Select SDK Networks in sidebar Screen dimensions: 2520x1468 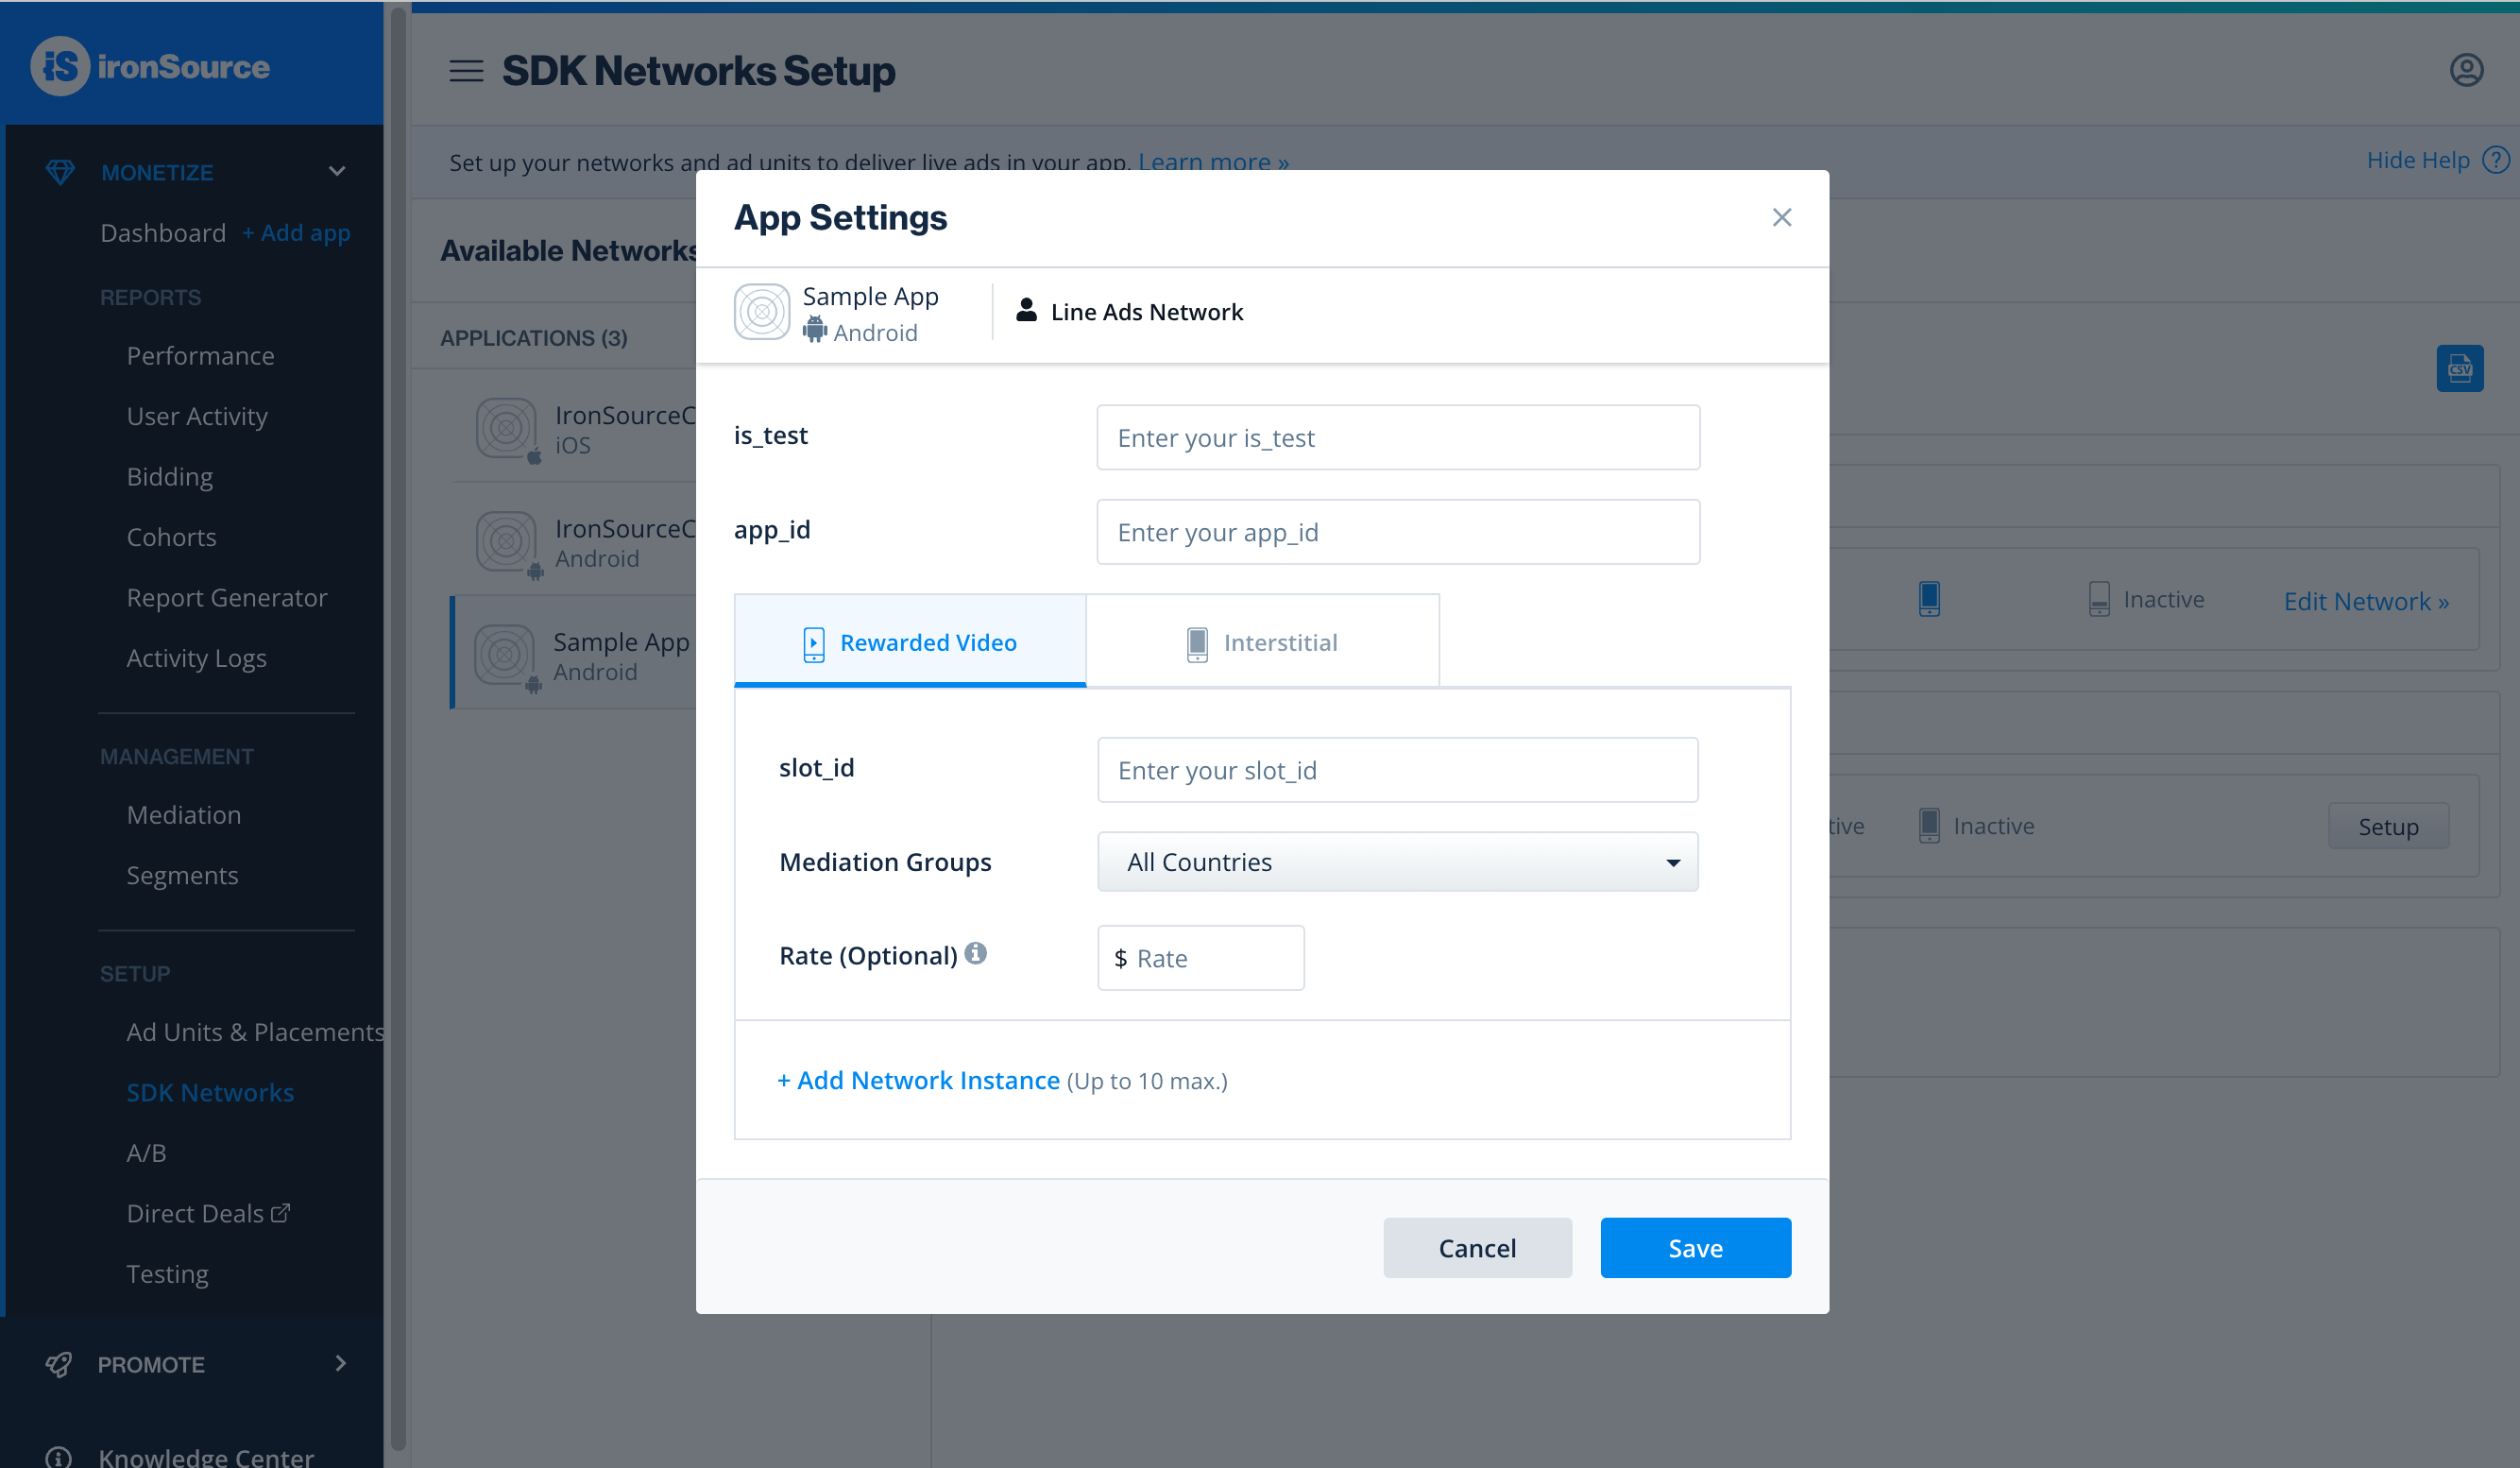coord(210,1093)
